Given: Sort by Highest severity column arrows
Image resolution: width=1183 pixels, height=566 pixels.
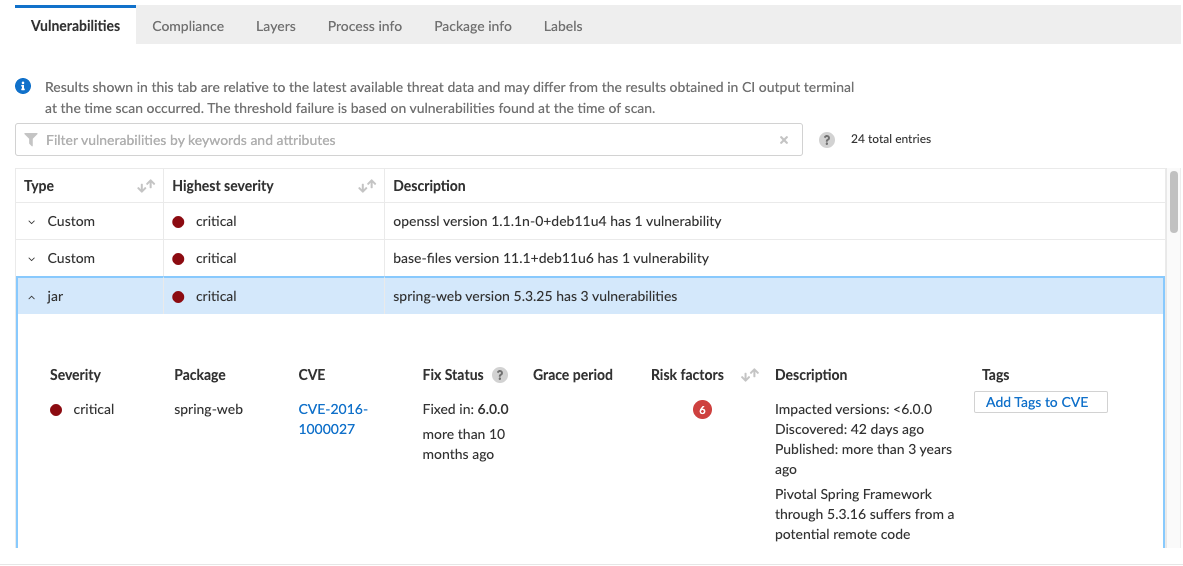Looking at the screenshot, I should click(x=367, y=186).
